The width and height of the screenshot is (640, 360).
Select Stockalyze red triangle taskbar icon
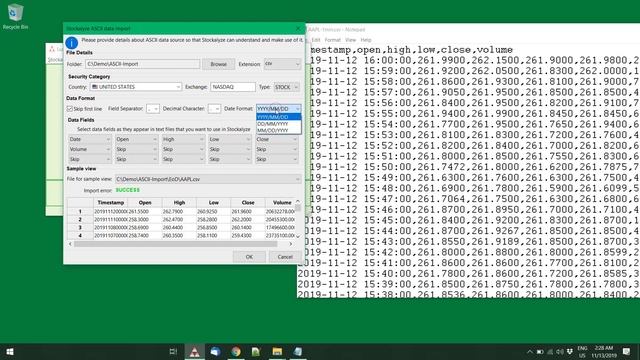tap(195, 352)
